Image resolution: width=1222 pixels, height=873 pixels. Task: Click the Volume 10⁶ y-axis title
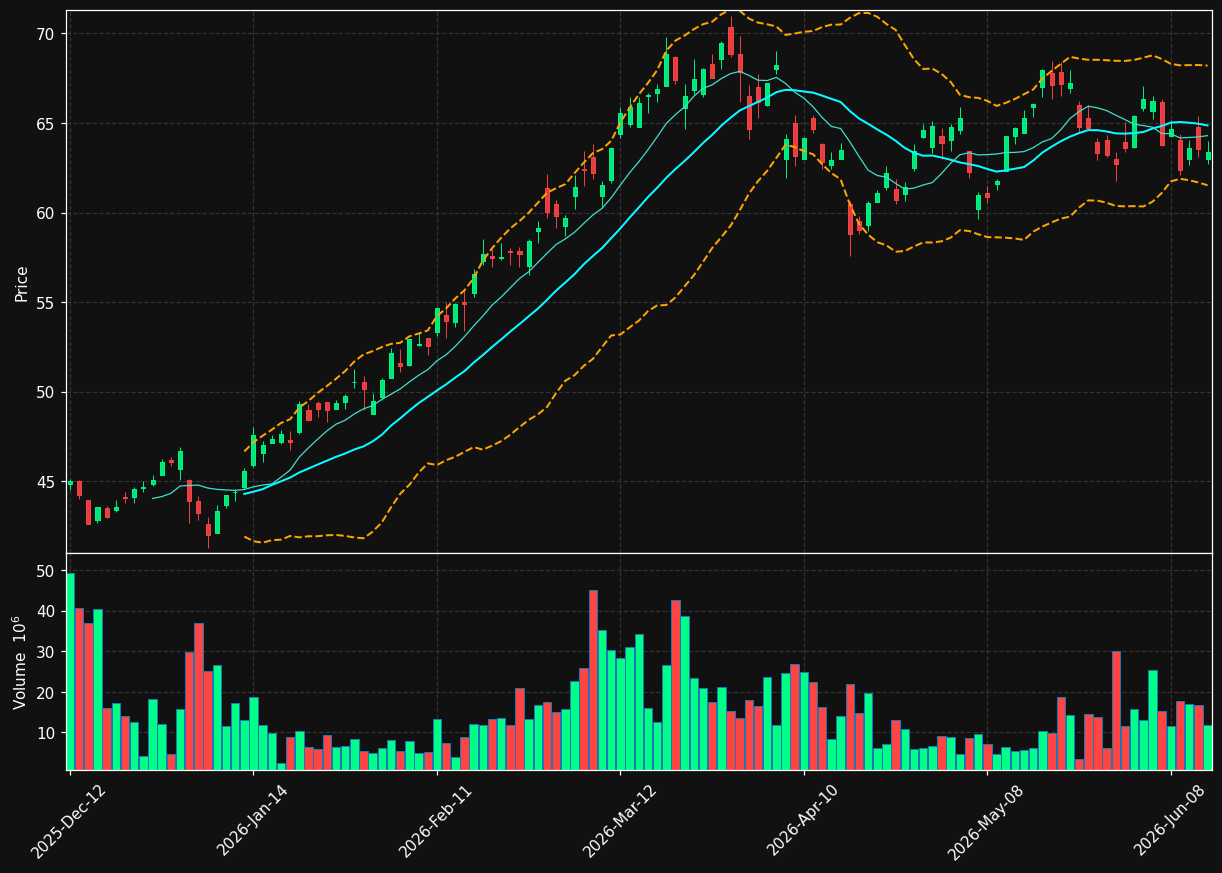21,662
